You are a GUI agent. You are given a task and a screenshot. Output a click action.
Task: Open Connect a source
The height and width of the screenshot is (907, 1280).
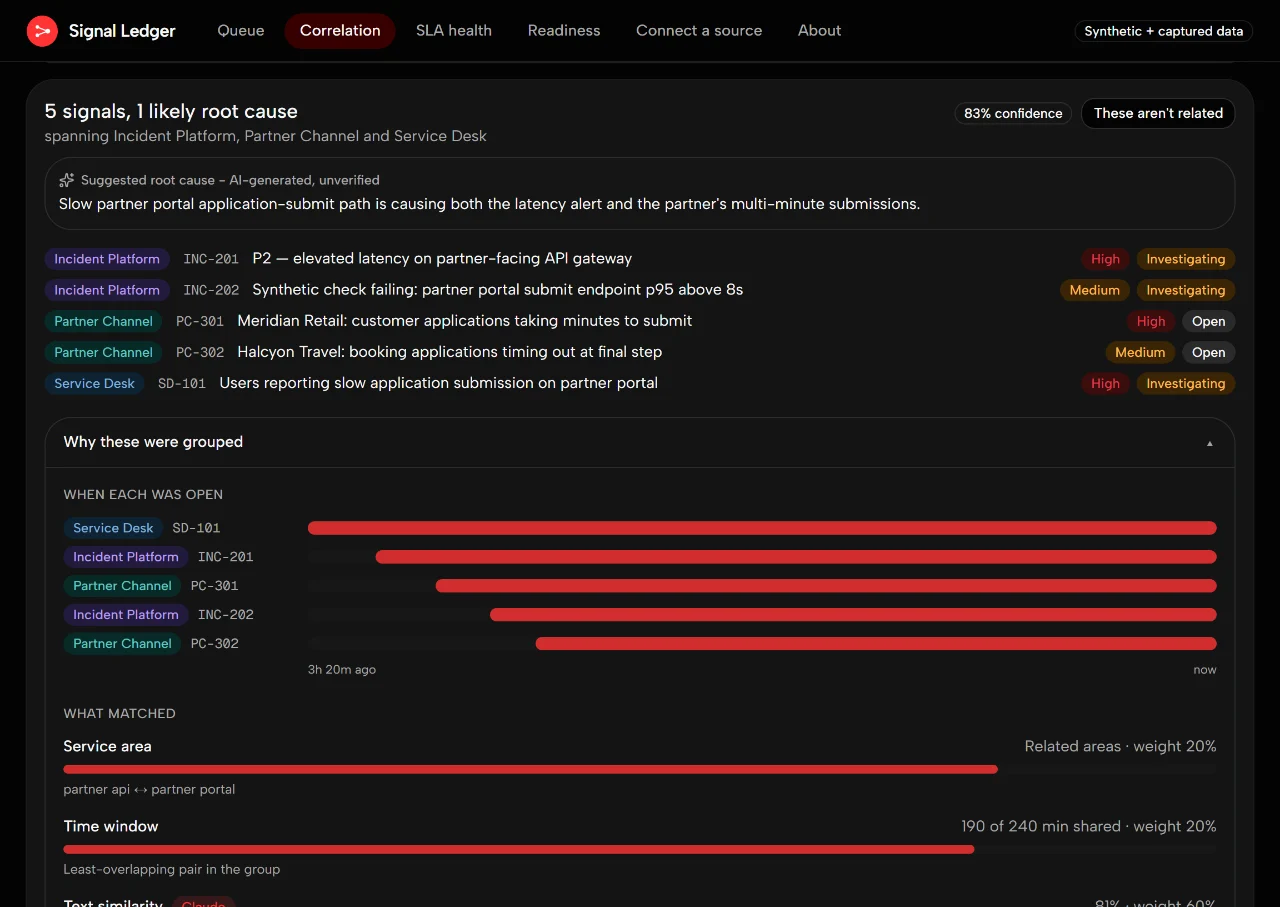pyautogui.click(x=699, y=31)
